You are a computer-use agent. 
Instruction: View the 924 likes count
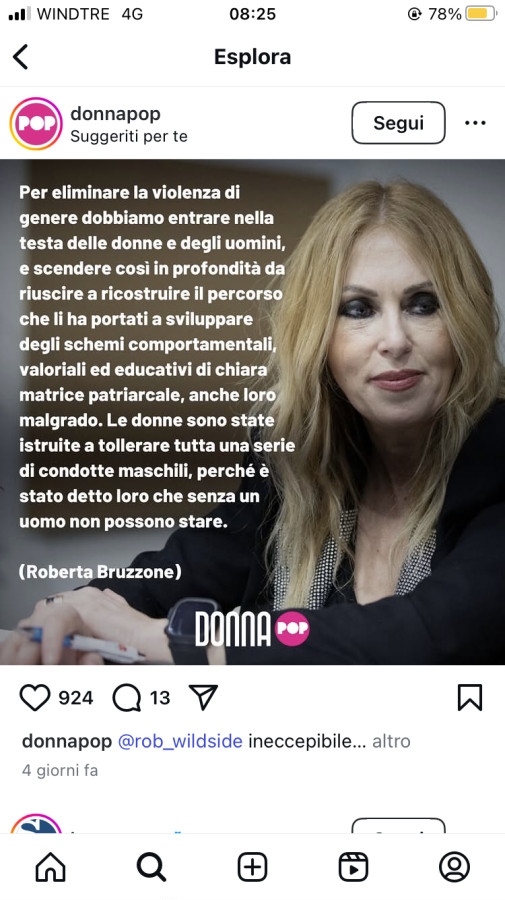click(76, 698)
